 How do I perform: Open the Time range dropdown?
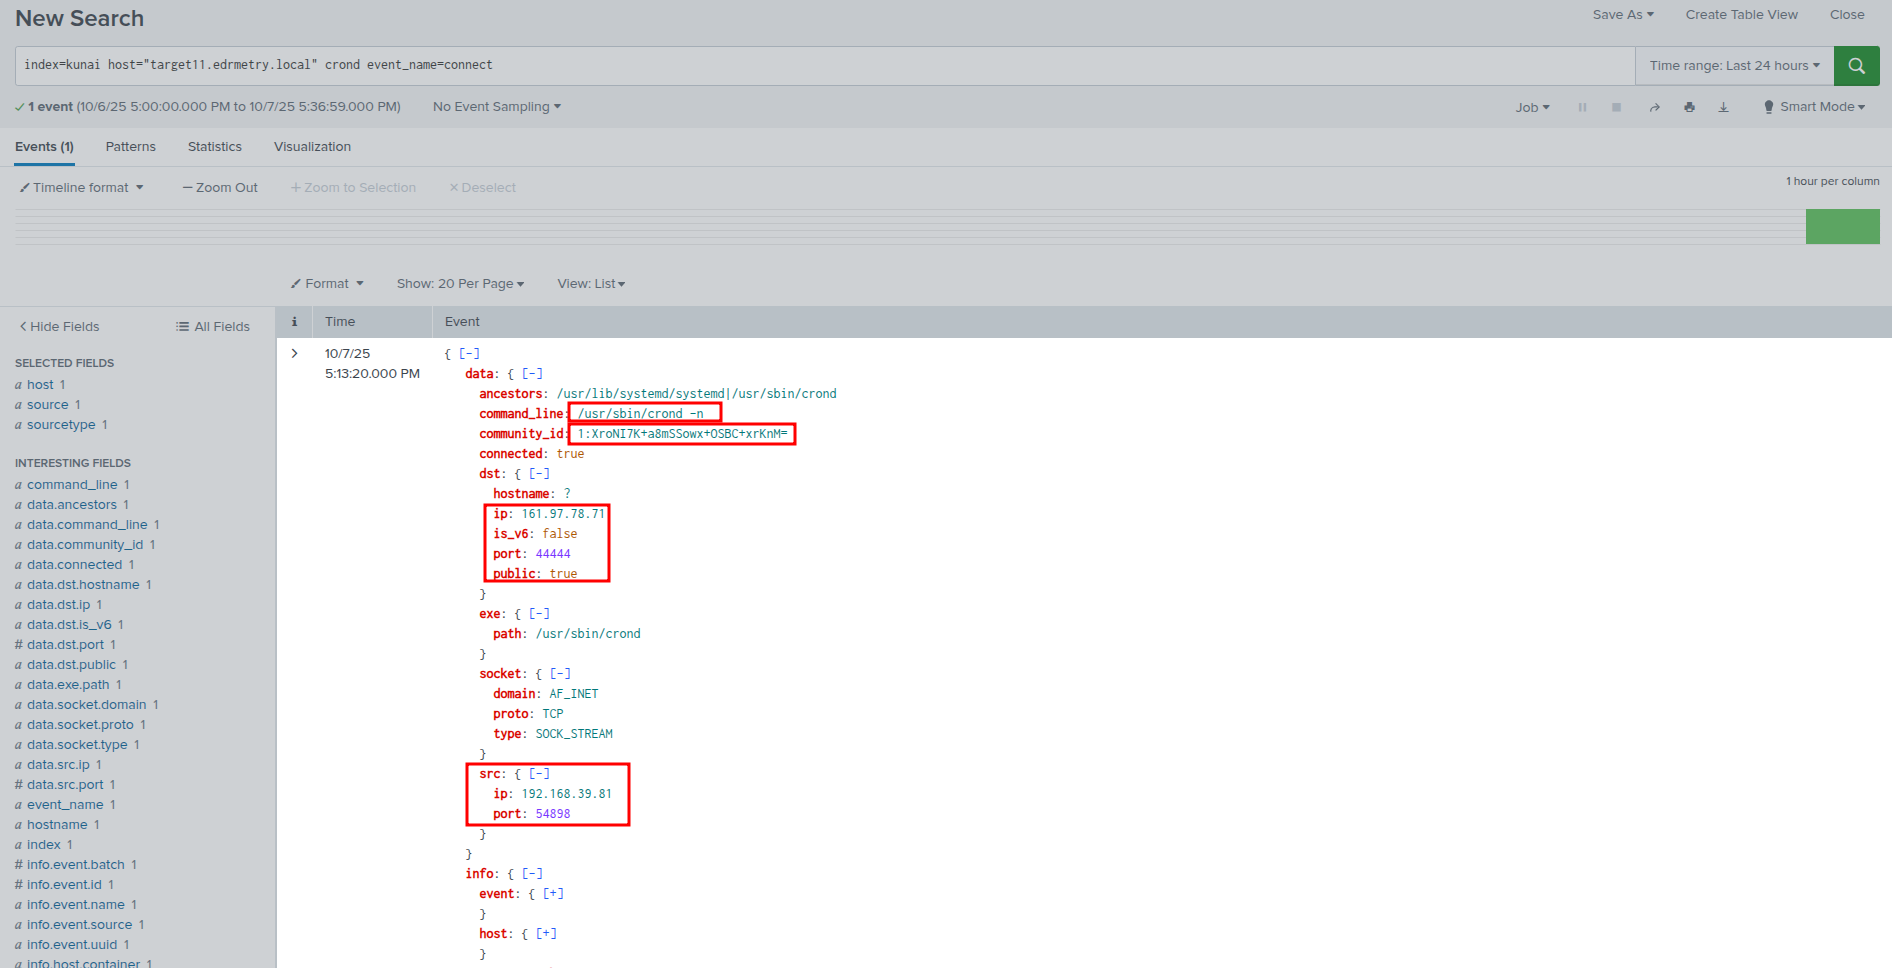(x=1734, y=66)
